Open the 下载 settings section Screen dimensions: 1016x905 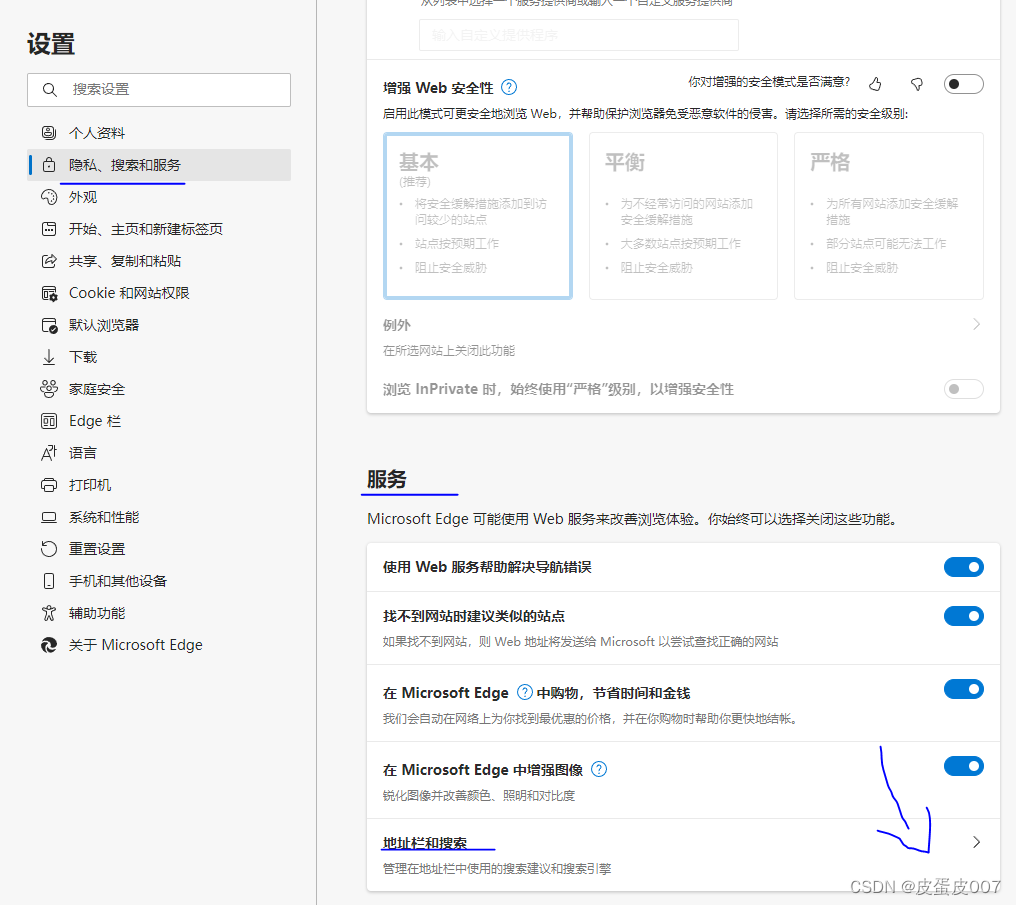159,357
